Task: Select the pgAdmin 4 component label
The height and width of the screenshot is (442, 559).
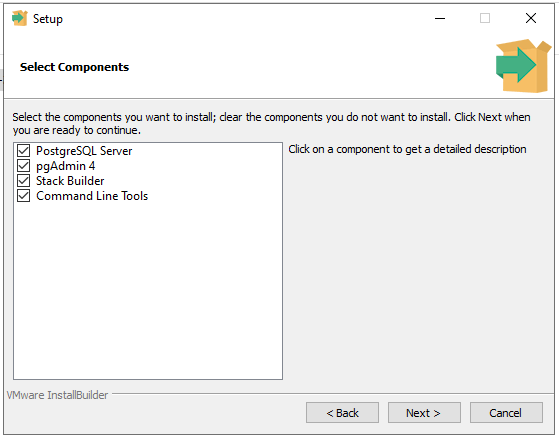Action: click(x=66, y=166)
